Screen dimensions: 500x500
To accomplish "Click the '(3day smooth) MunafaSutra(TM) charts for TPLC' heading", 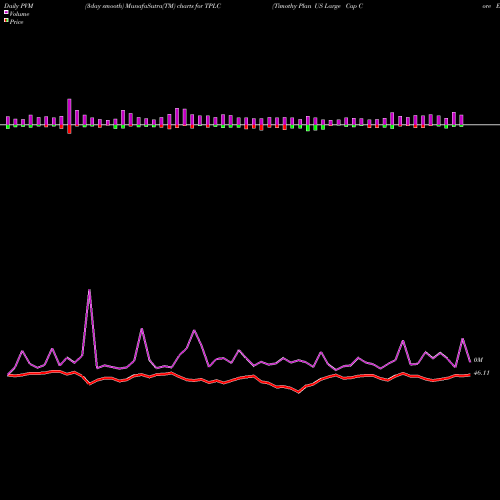I will [153, 6].
